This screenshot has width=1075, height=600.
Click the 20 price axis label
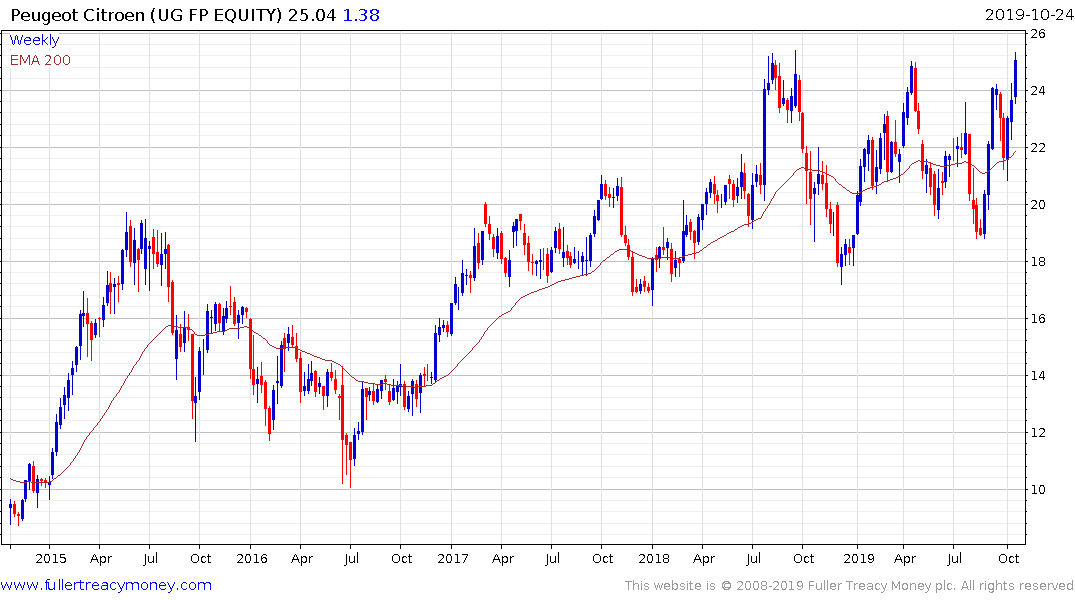point(1037,204)
